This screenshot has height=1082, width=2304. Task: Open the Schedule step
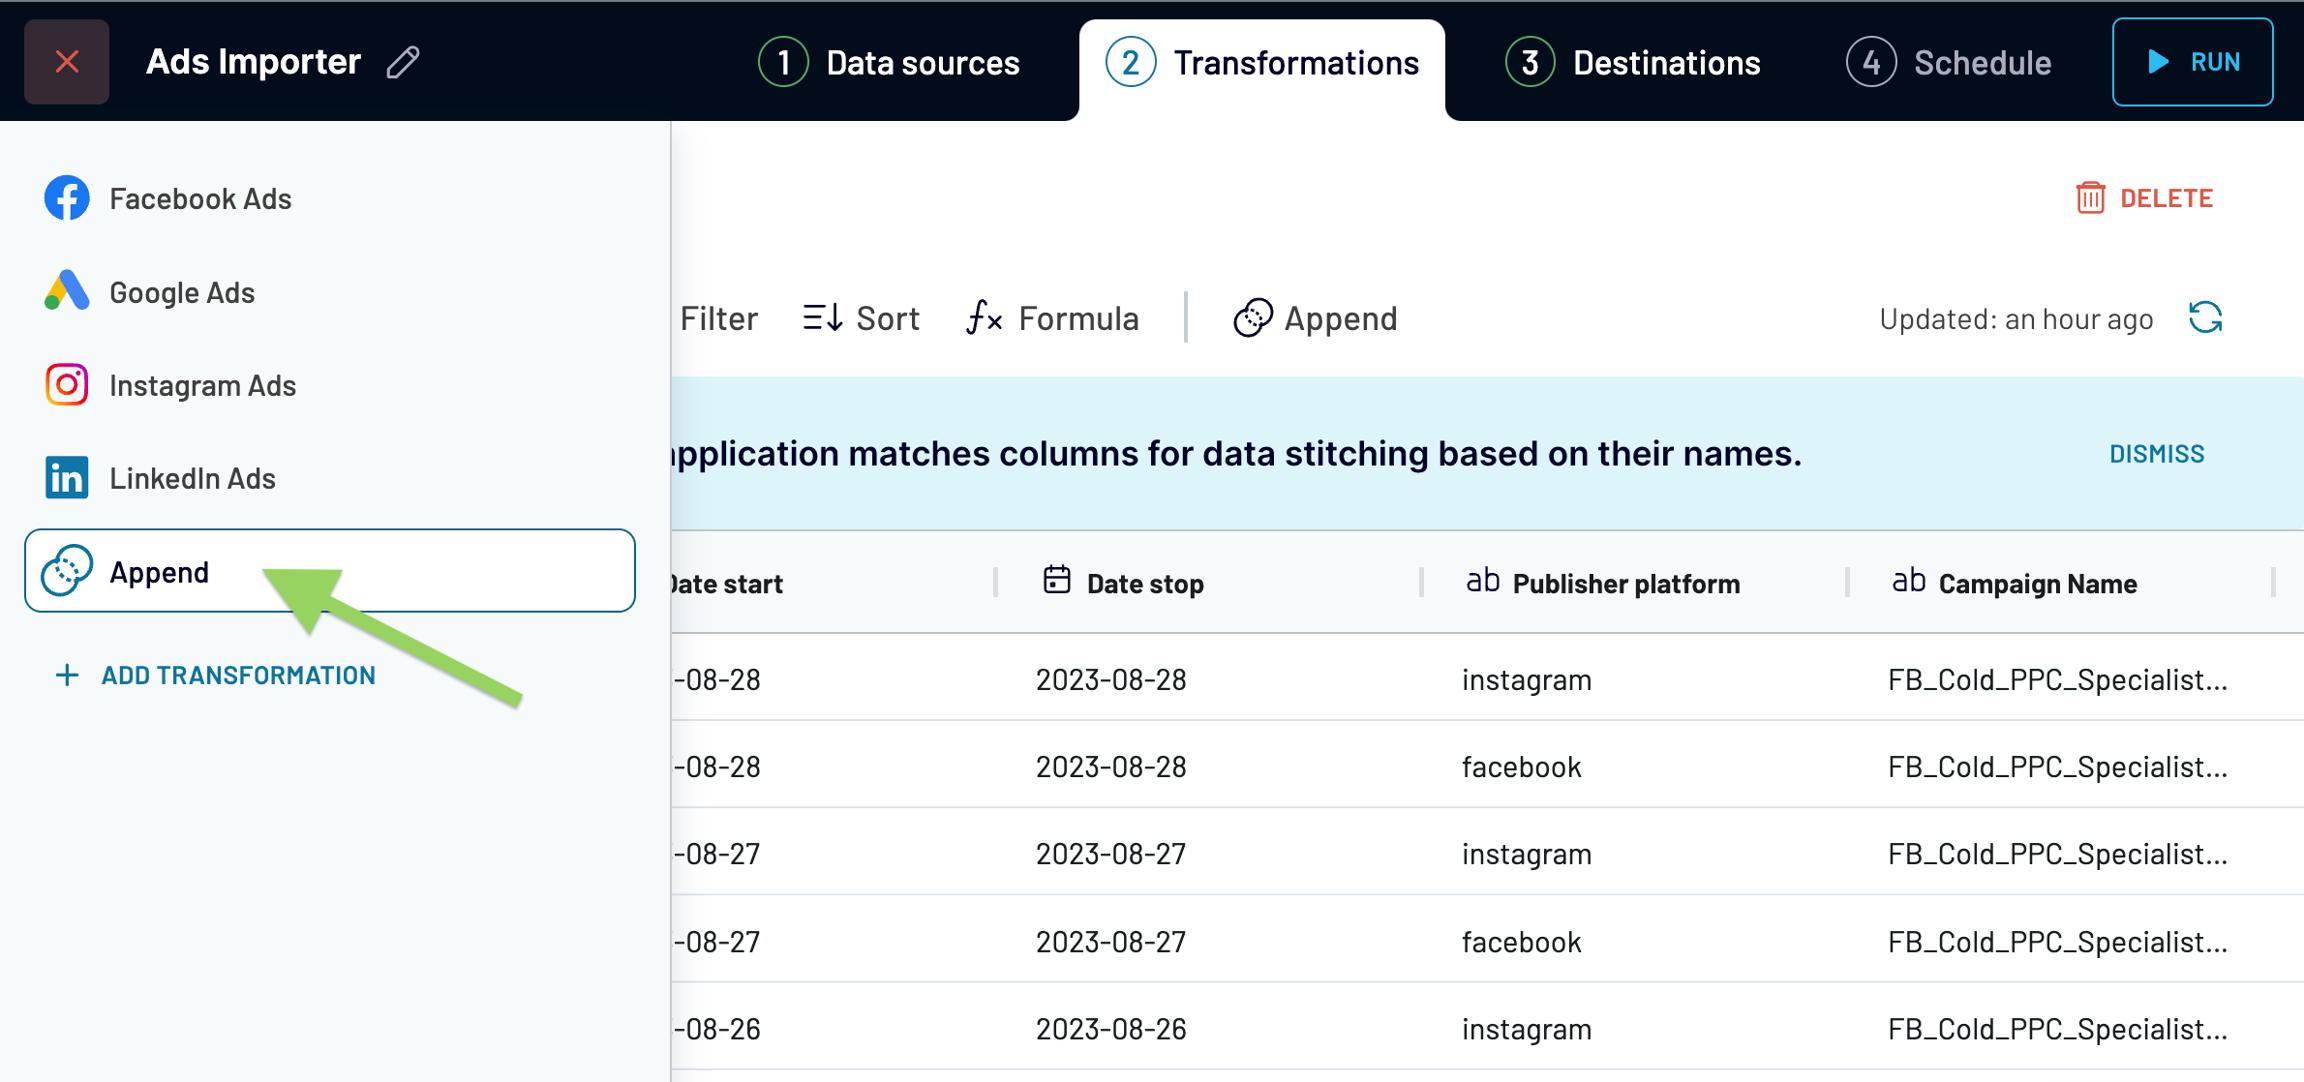pos(1949,62)
